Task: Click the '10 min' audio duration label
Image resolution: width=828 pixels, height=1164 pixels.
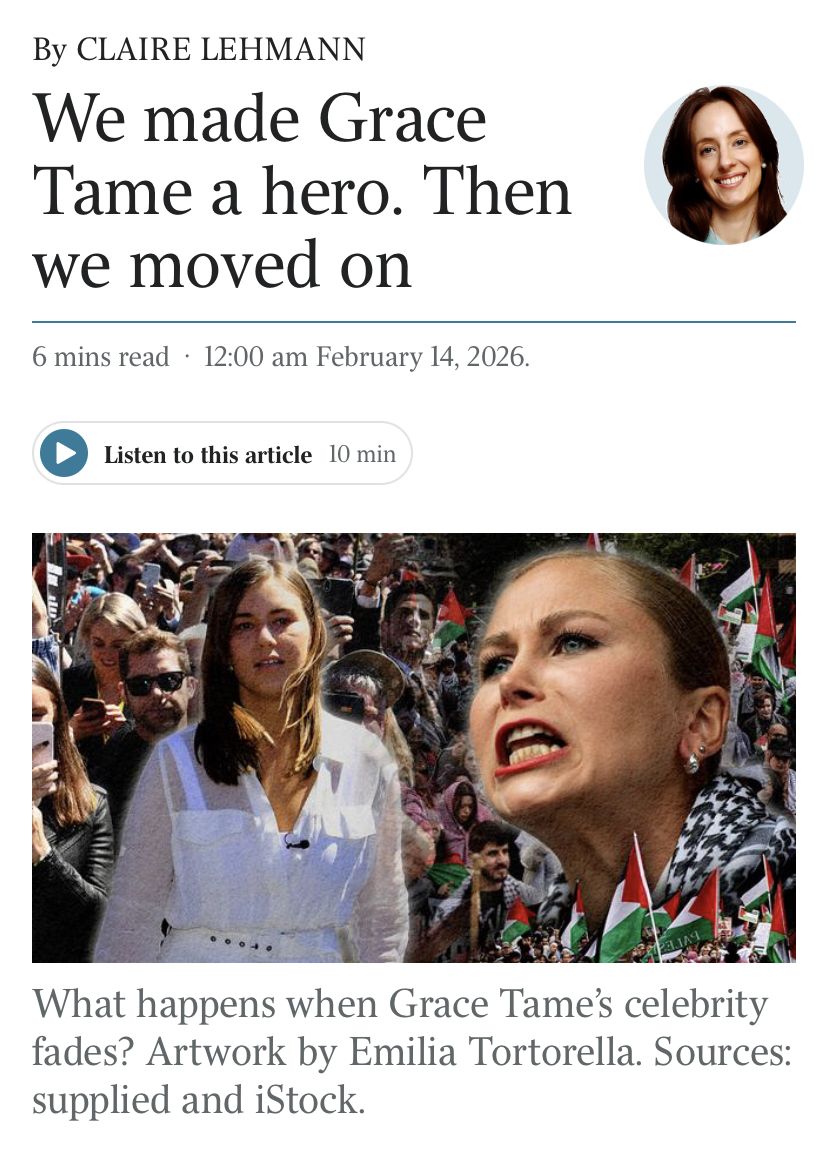Action: pyautogui.click(x=362, y=454)
